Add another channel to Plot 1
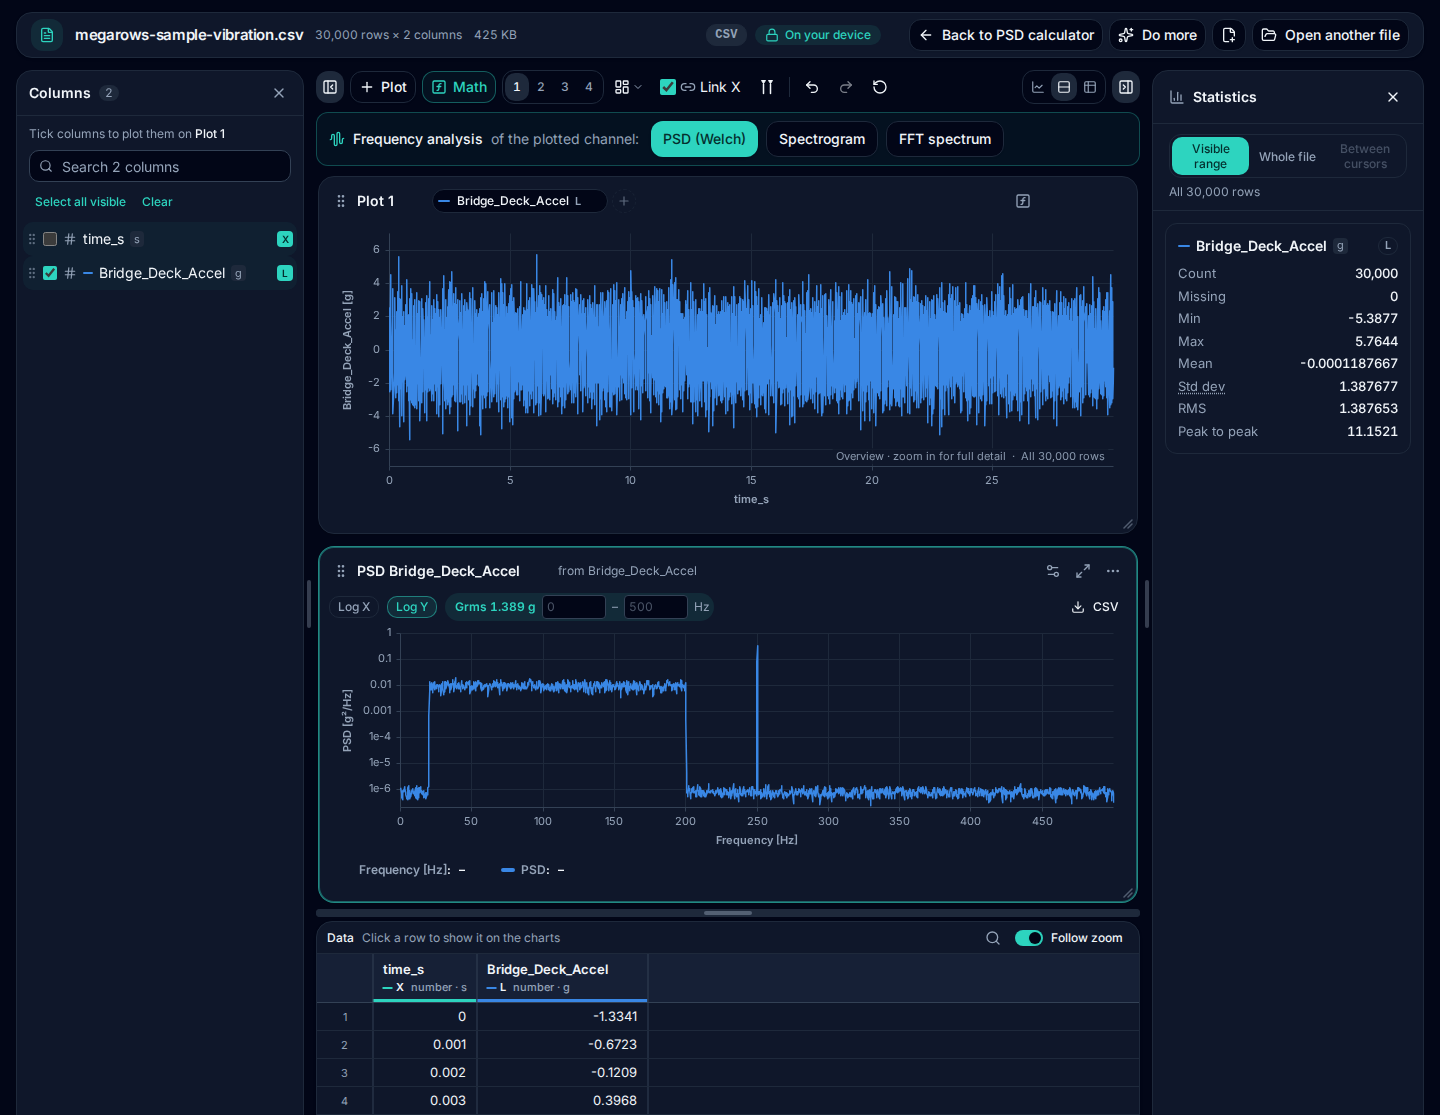1440x1115 pixels. pos(624,201)
